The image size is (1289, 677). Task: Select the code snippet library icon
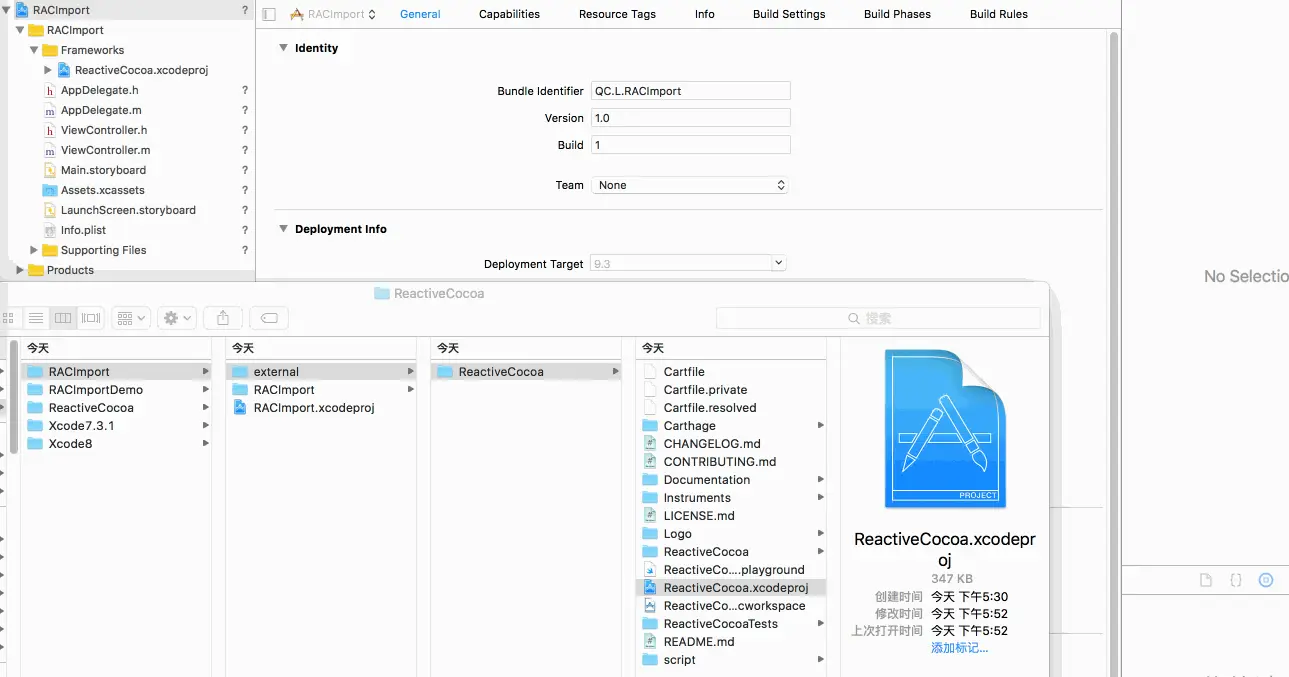click(1236, 580)
